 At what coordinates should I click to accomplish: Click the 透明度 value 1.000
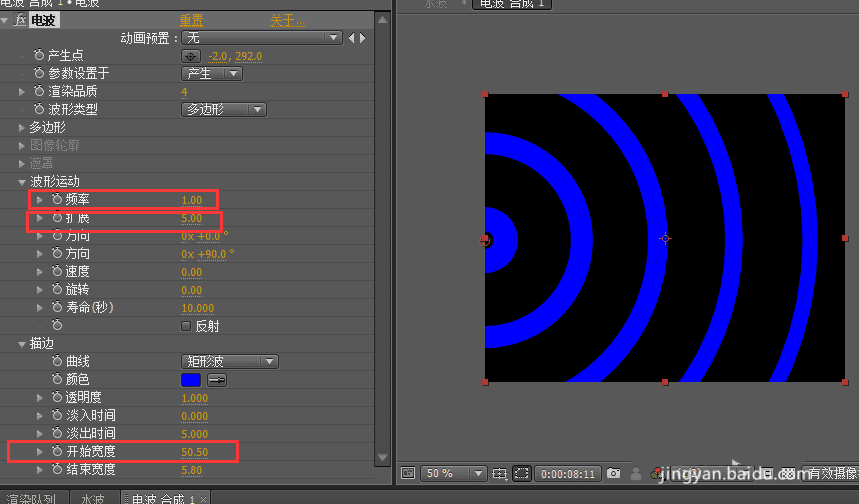point(194,398)
